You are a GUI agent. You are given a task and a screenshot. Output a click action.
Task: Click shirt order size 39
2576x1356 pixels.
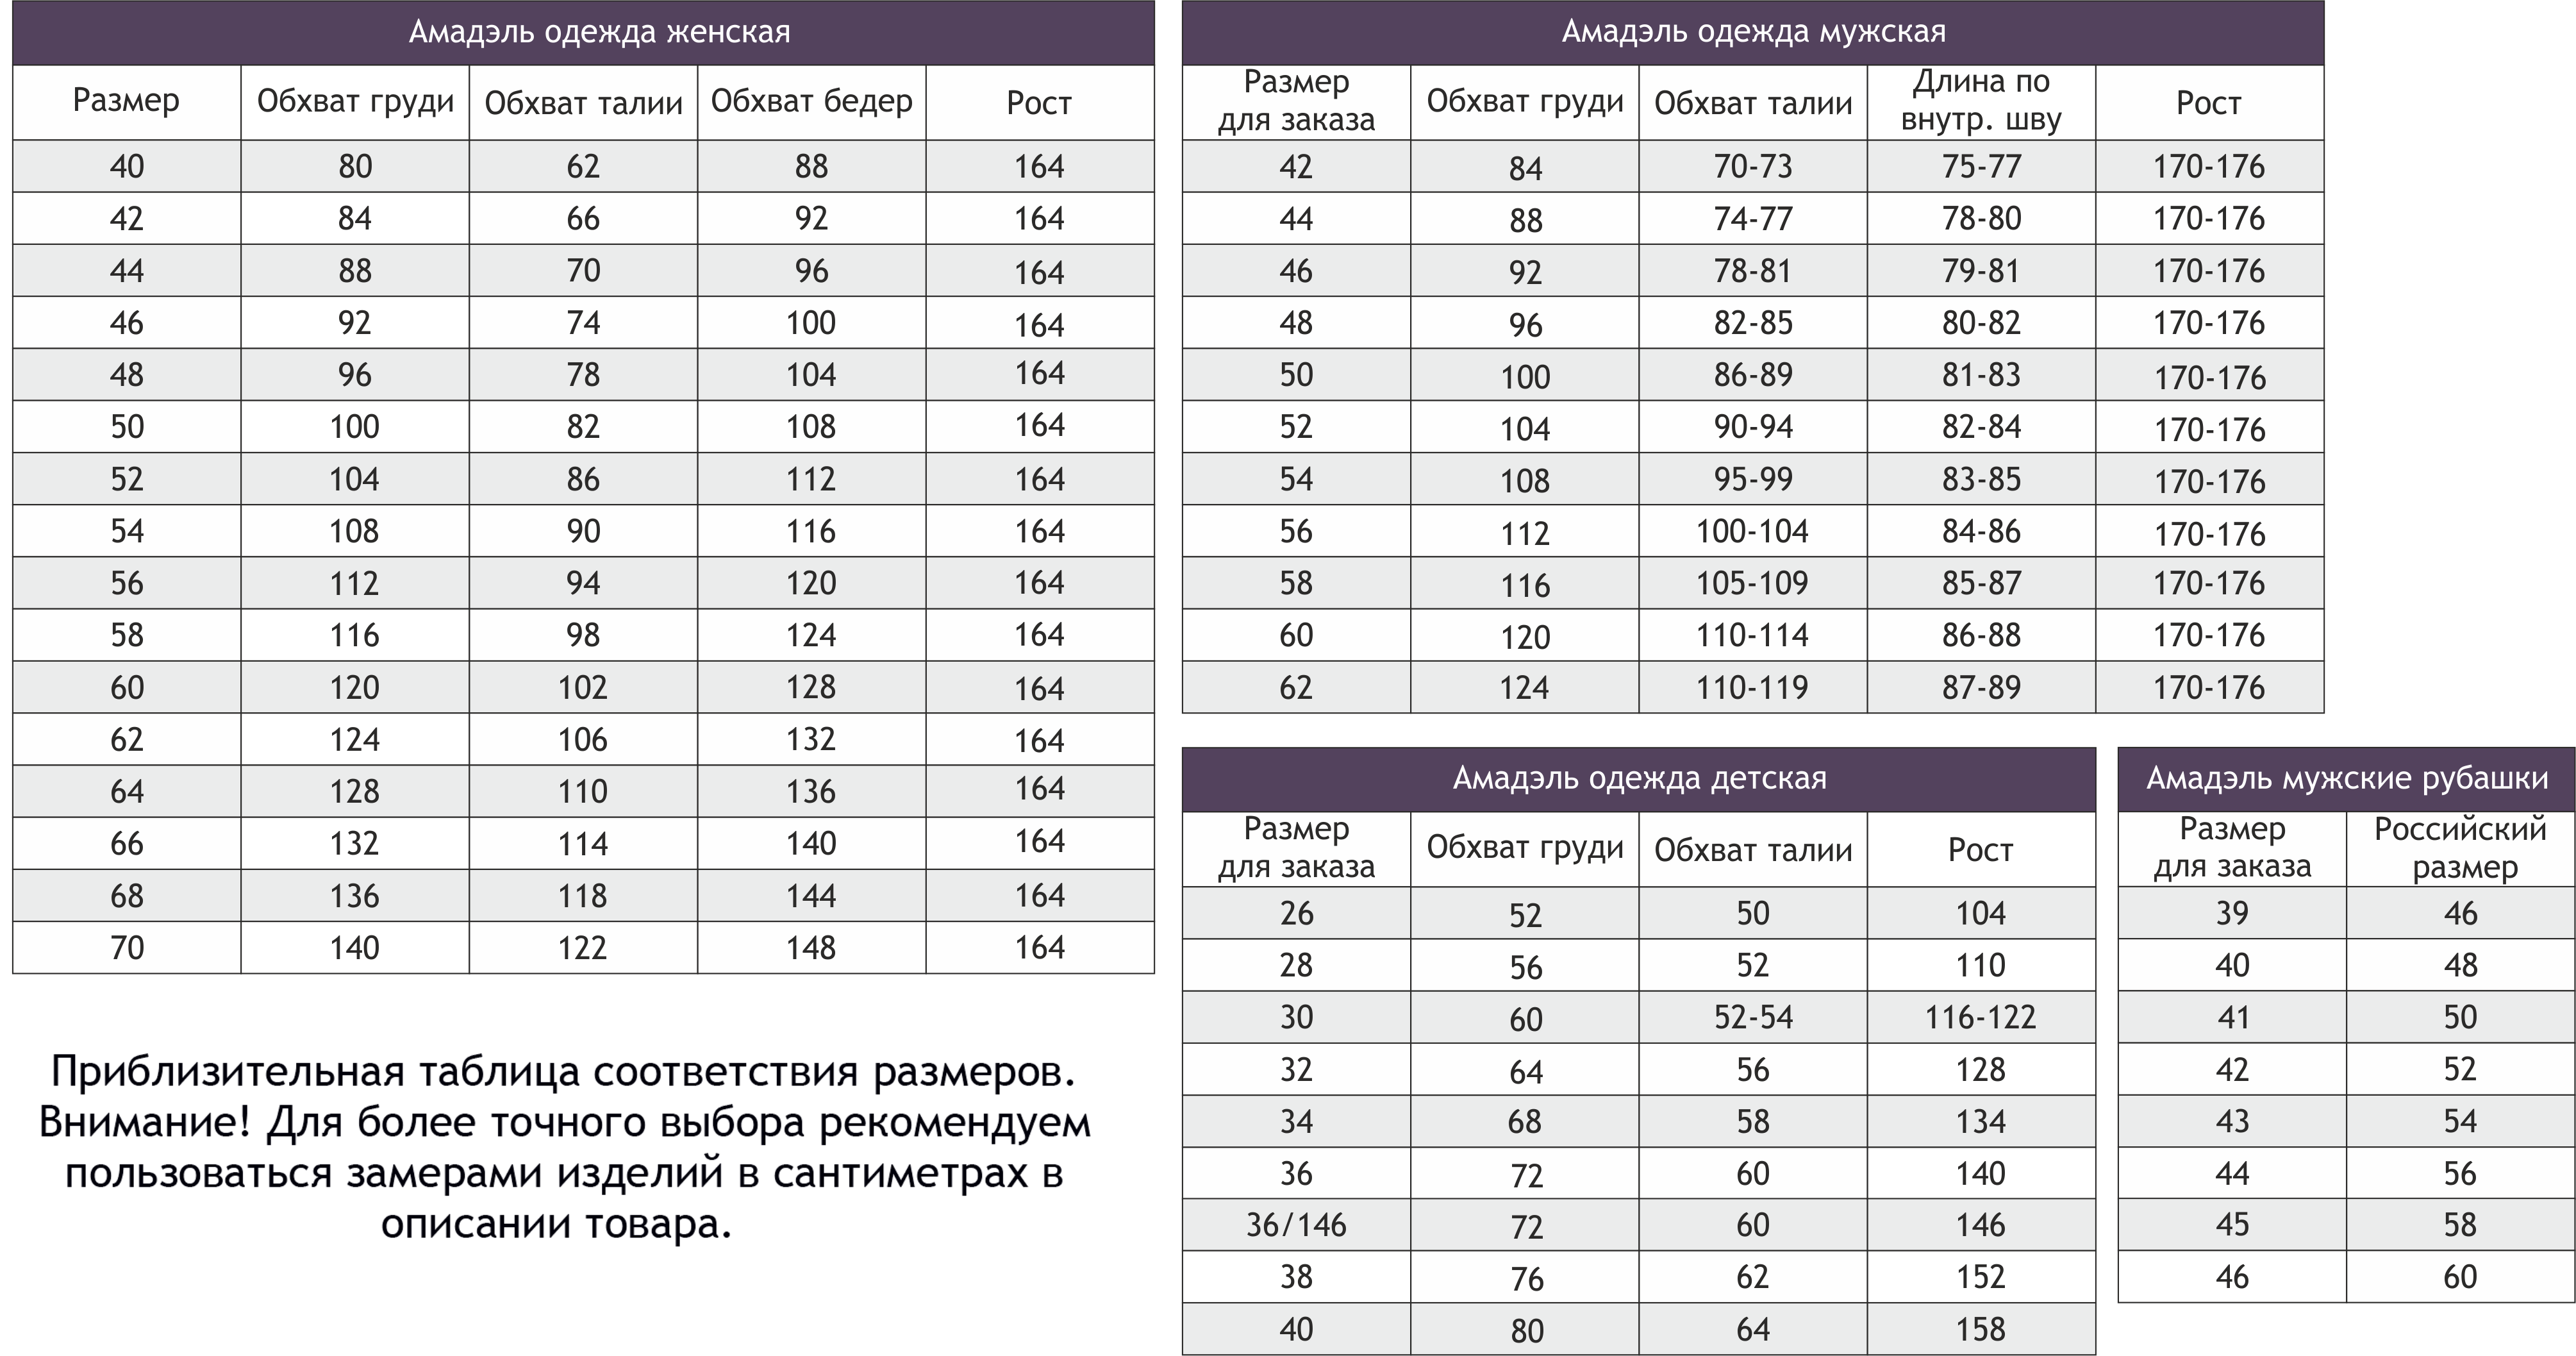[2232, 913]
